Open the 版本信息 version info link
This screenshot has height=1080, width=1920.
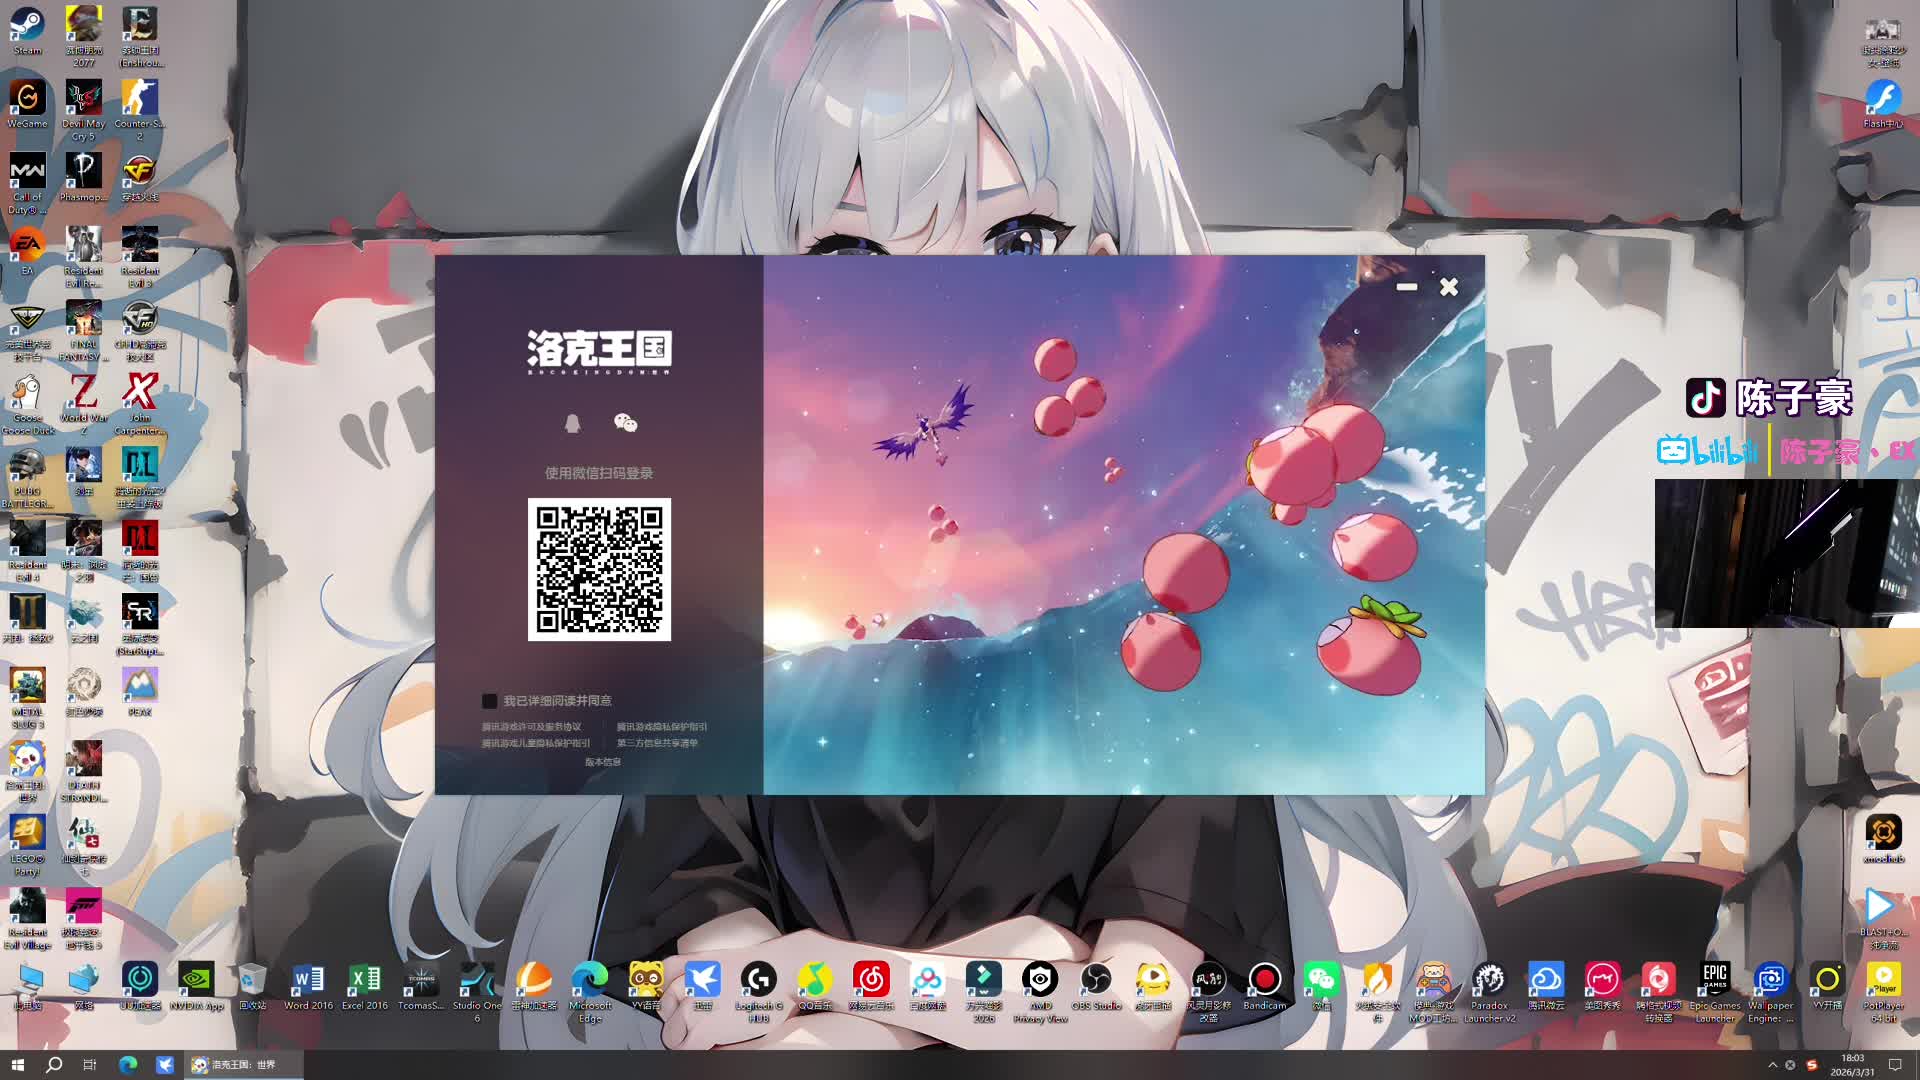click(601, 761)
